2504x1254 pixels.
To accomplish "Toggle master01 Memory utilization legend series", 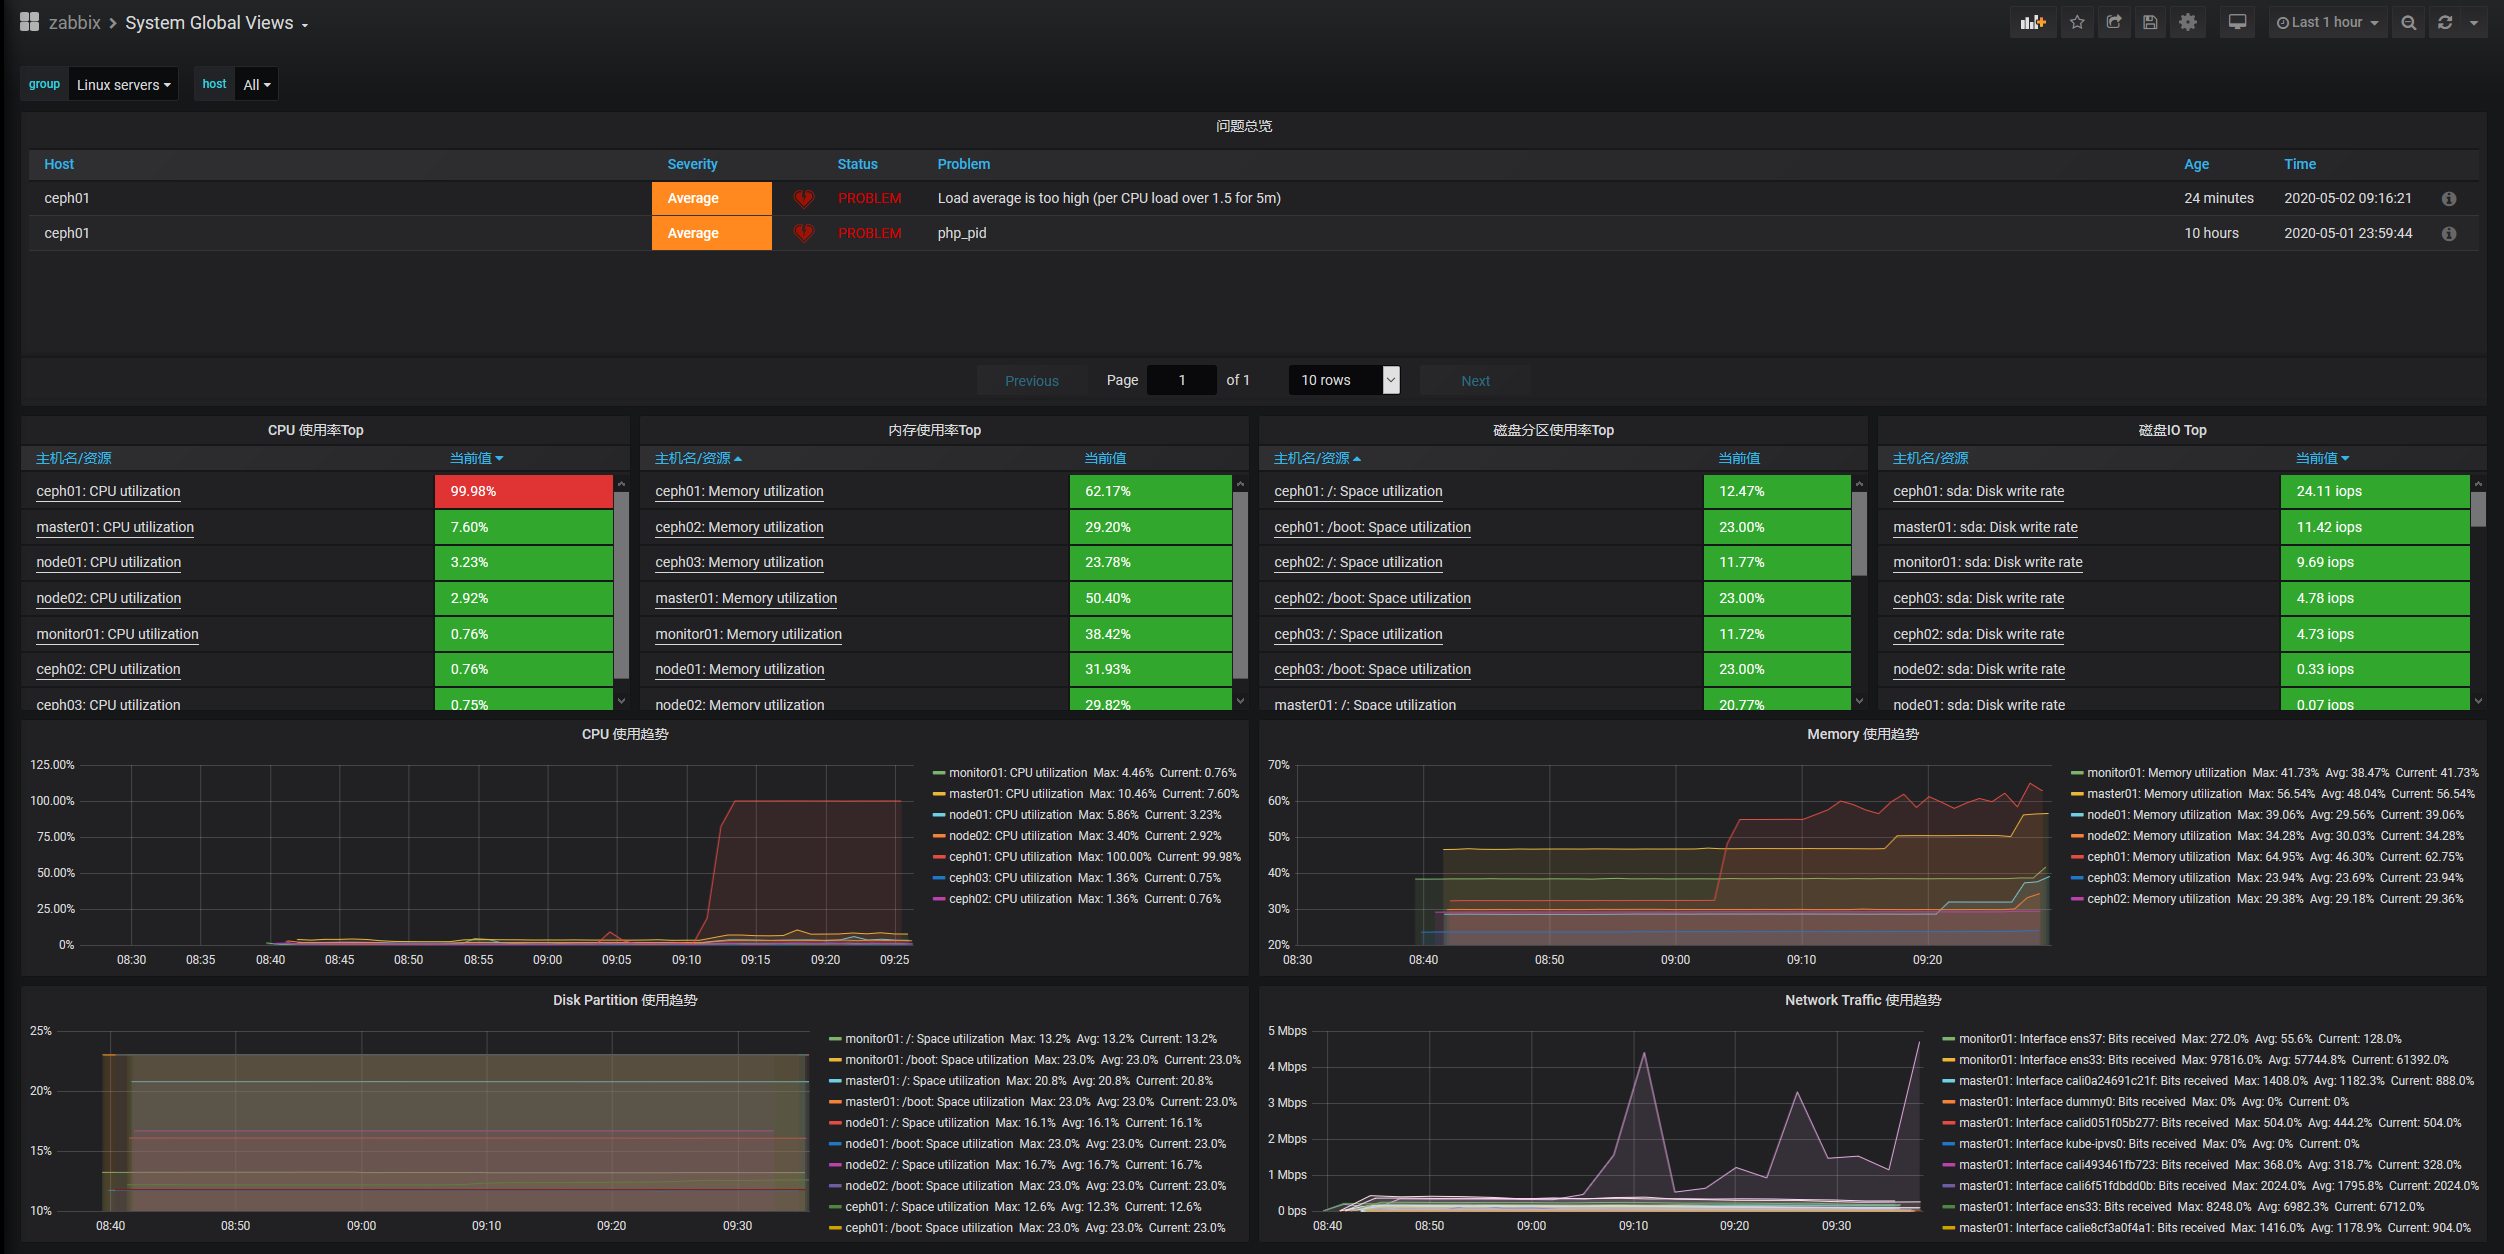I will point(2164,794).
